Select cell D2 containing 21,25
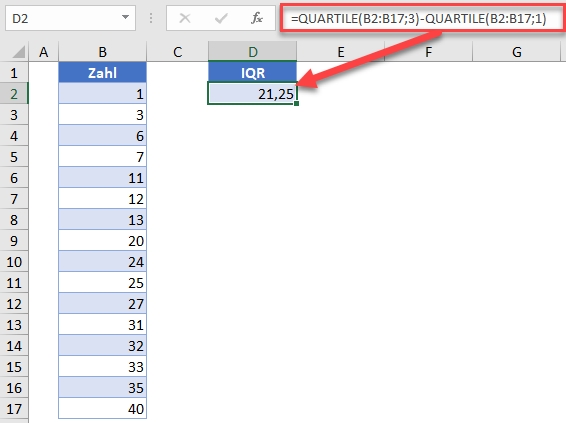Image resolution: width=566 pixels, height=423 pixels. click(252, 93)
